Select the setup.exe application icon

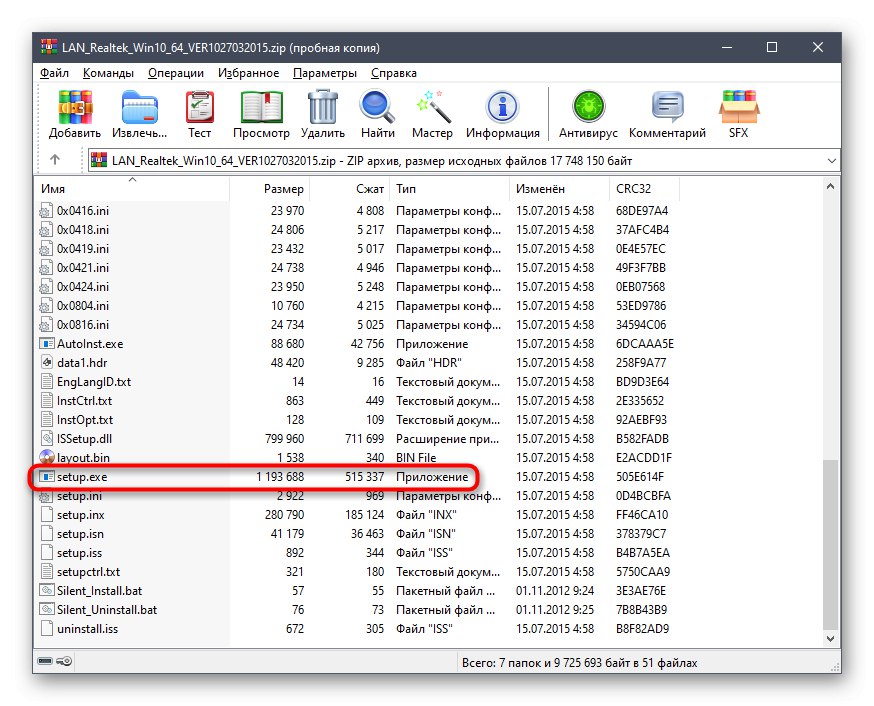(x=47, y=476)
